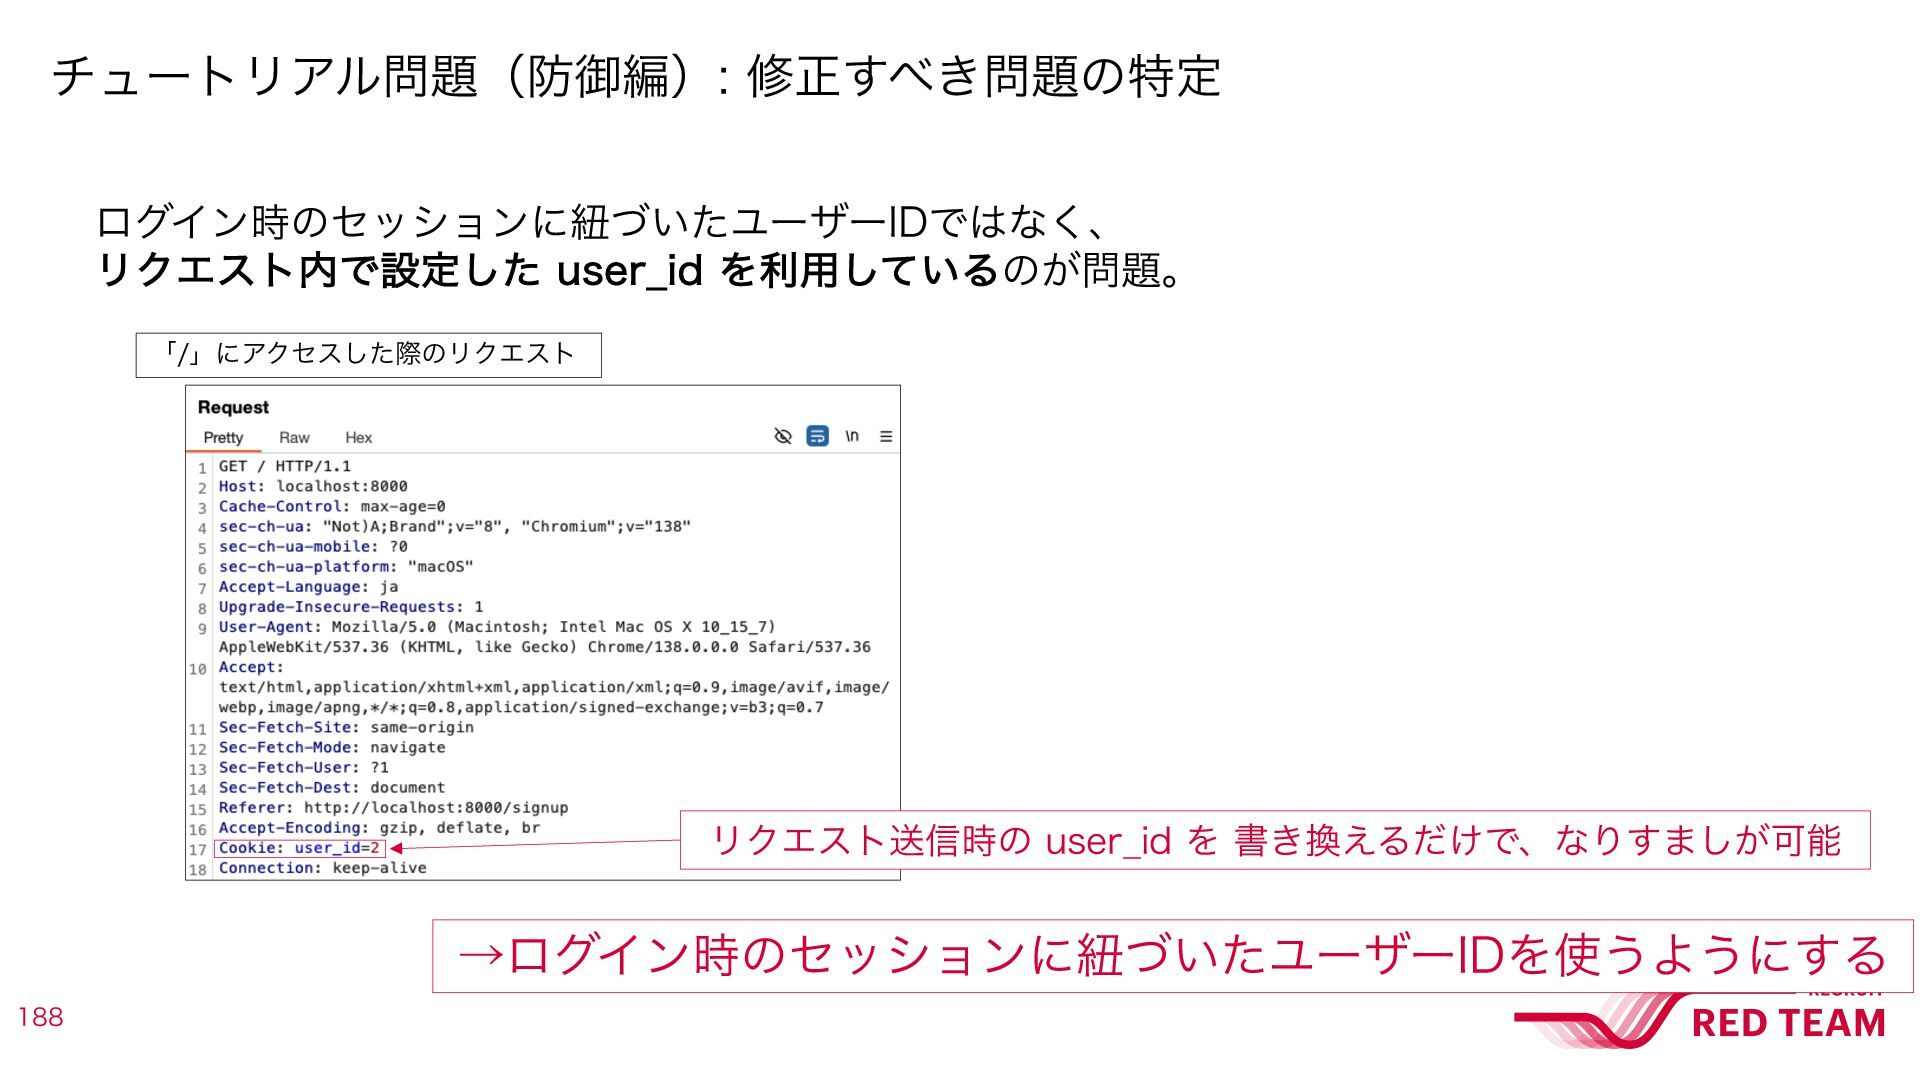This screenshot has width=1920, height=1080.
Task: Click the 'Connection: keep-alive' line
Action: click(x=323, y=867)
